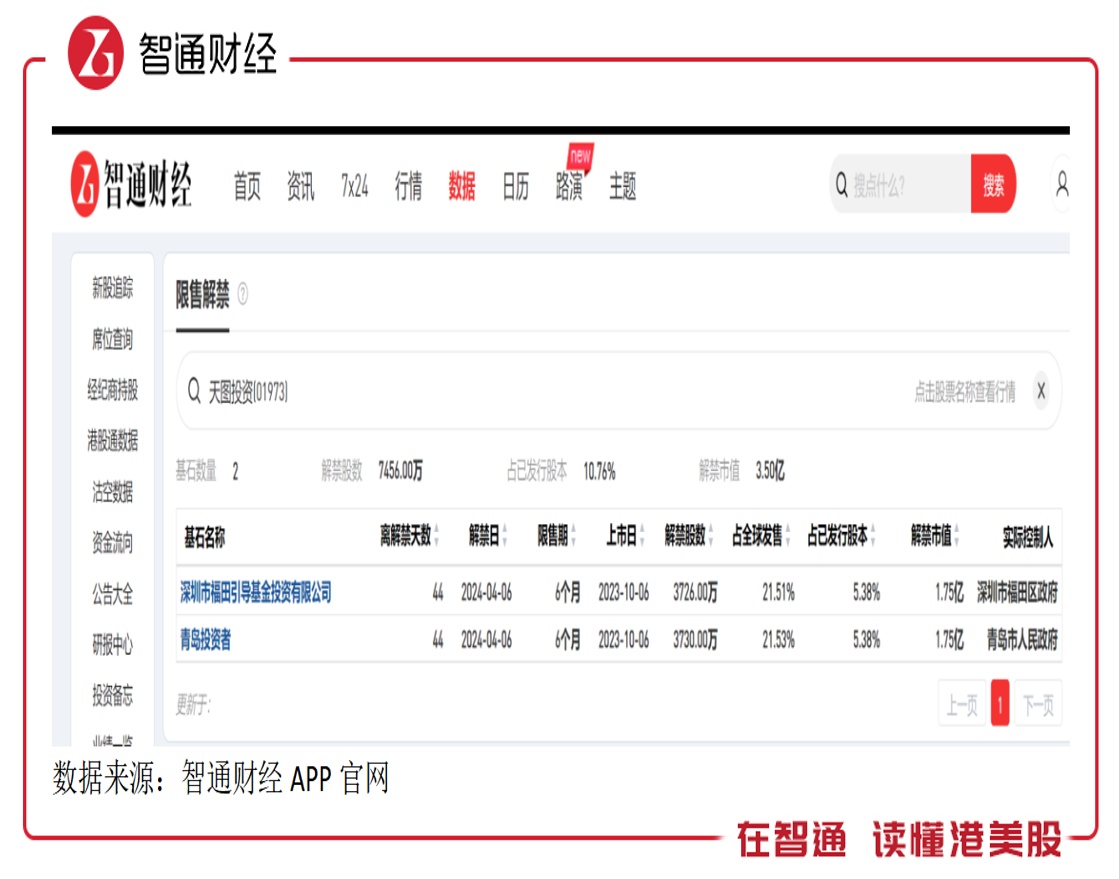
Task: Click page 1 pagination button
Action: pos(1000,705)
